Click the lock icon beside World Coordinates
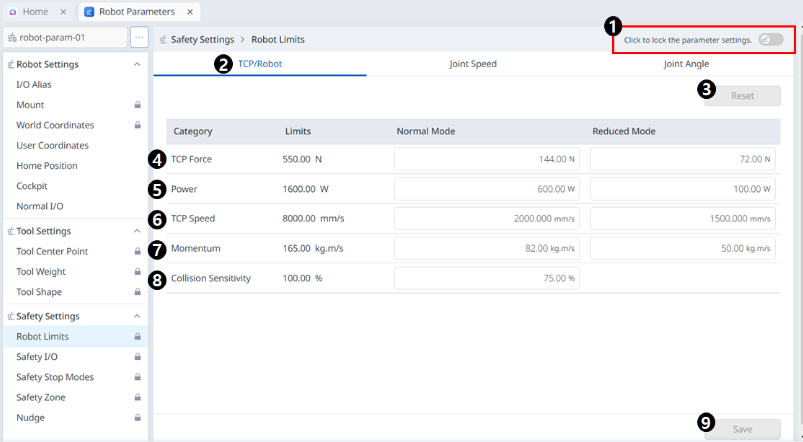Viewport: 803px width, 442px height. coord(137,125)
